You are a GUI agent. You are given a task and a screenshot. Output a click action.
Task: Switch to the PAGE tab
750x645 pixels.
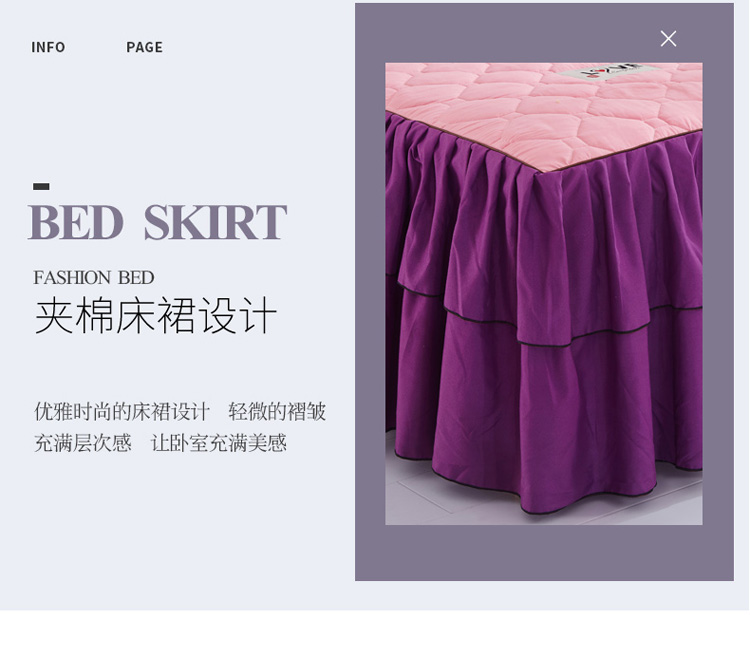coord(144,47)
